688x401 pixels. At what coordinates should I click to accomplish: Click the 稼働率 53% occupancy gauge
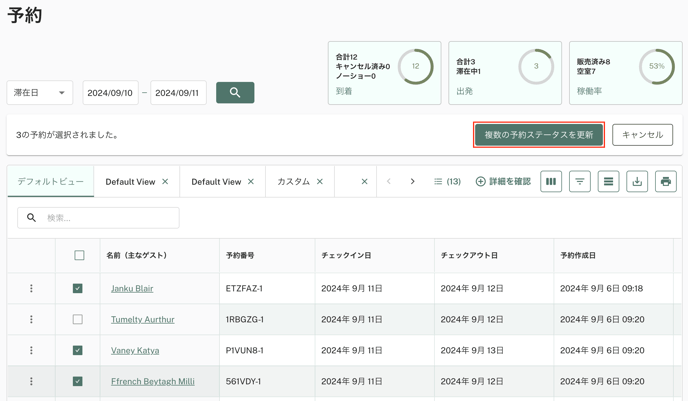tap(656, 66)
